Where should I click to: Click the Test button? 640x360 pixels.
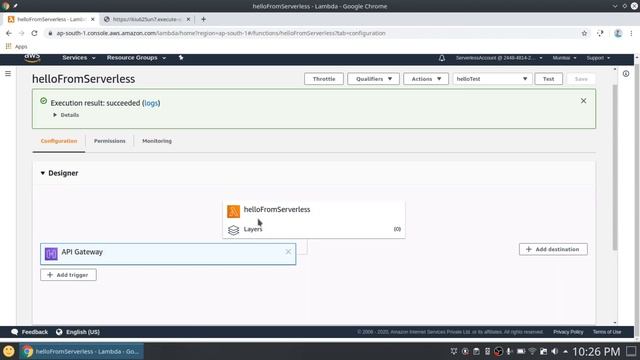click(x=549, y=79)
